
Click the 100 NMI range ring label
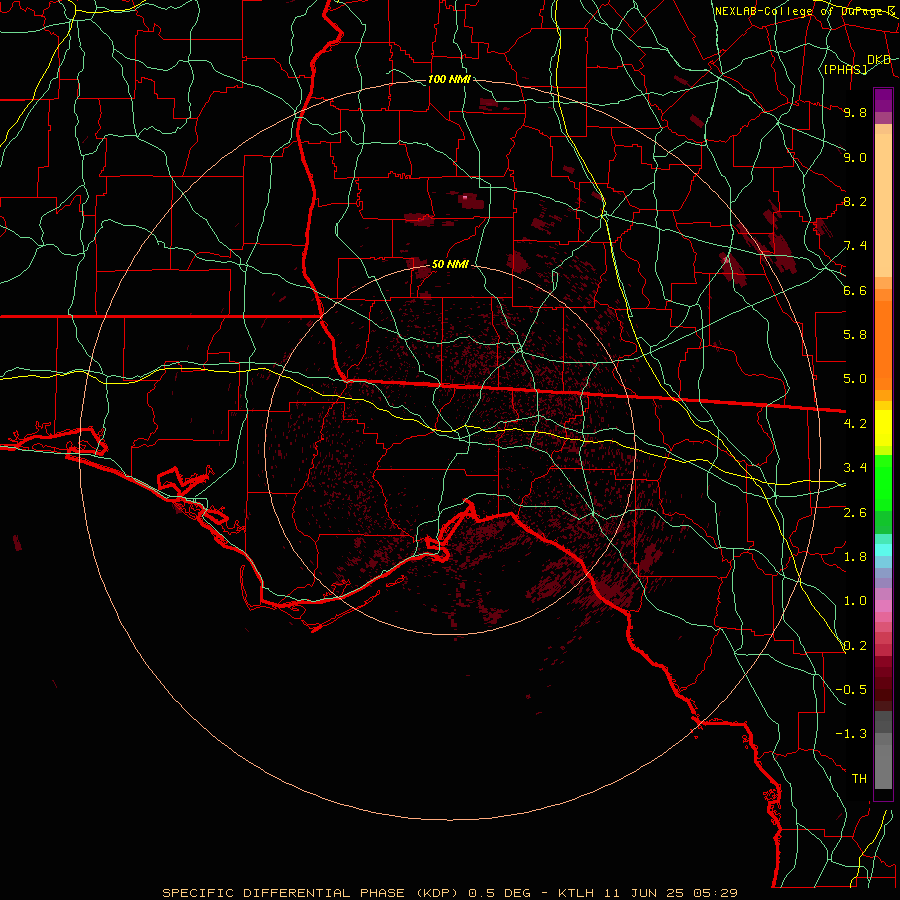coord(449,79)
